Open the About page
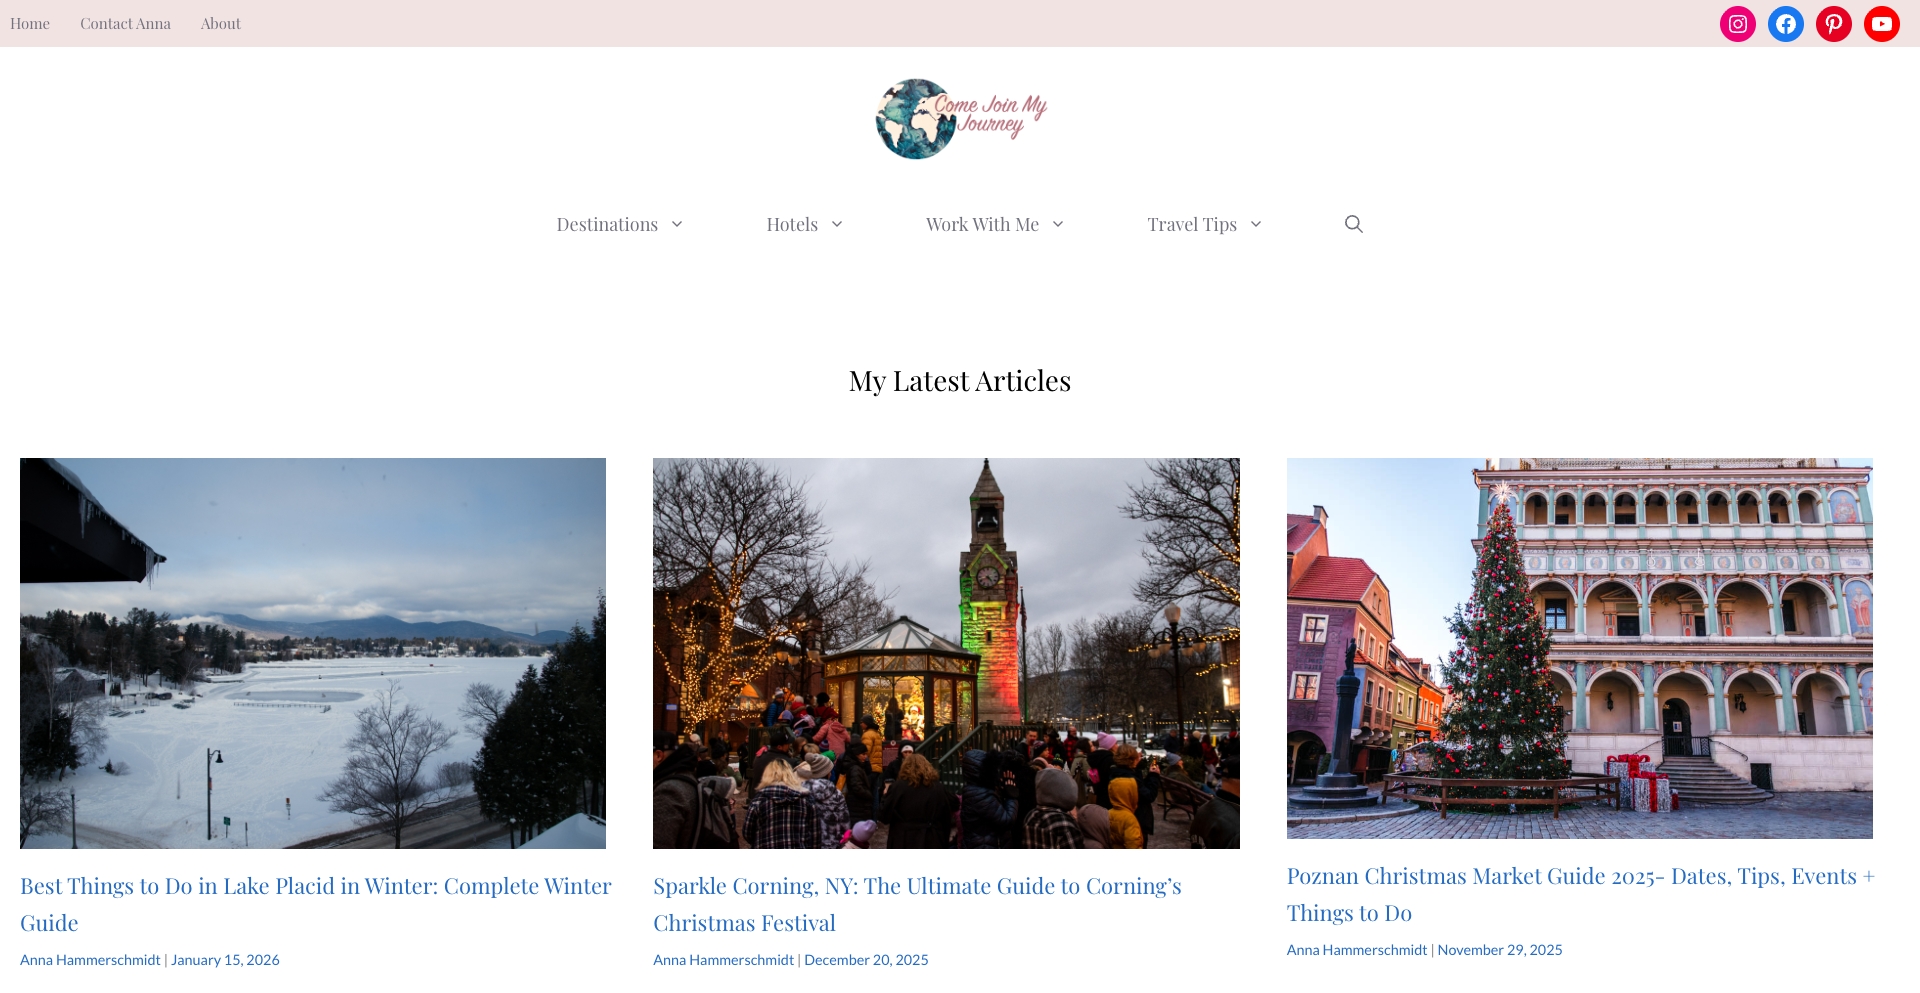Screen dimensions: 1920x993 click(220, 23)
